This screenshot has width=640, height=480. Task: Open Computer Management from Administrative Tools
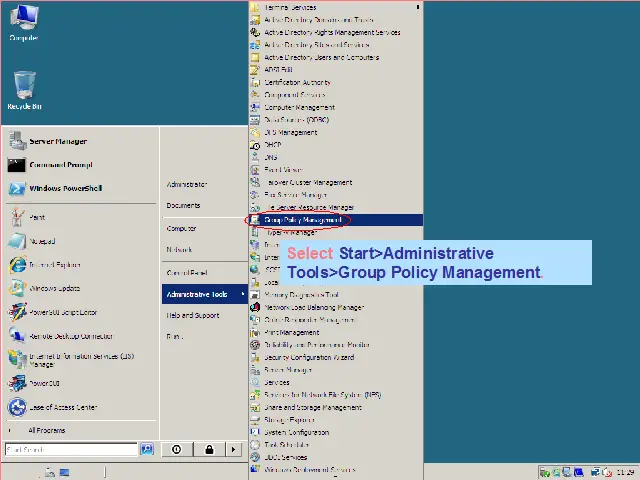336,107
